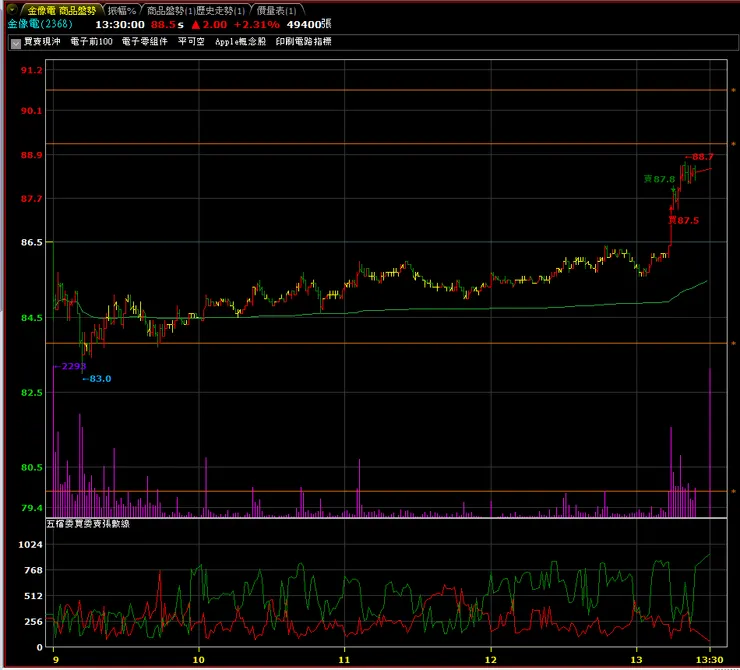Click the 11 hour label on time axis
Screen dimensions: 740x670
click(345, 660)
